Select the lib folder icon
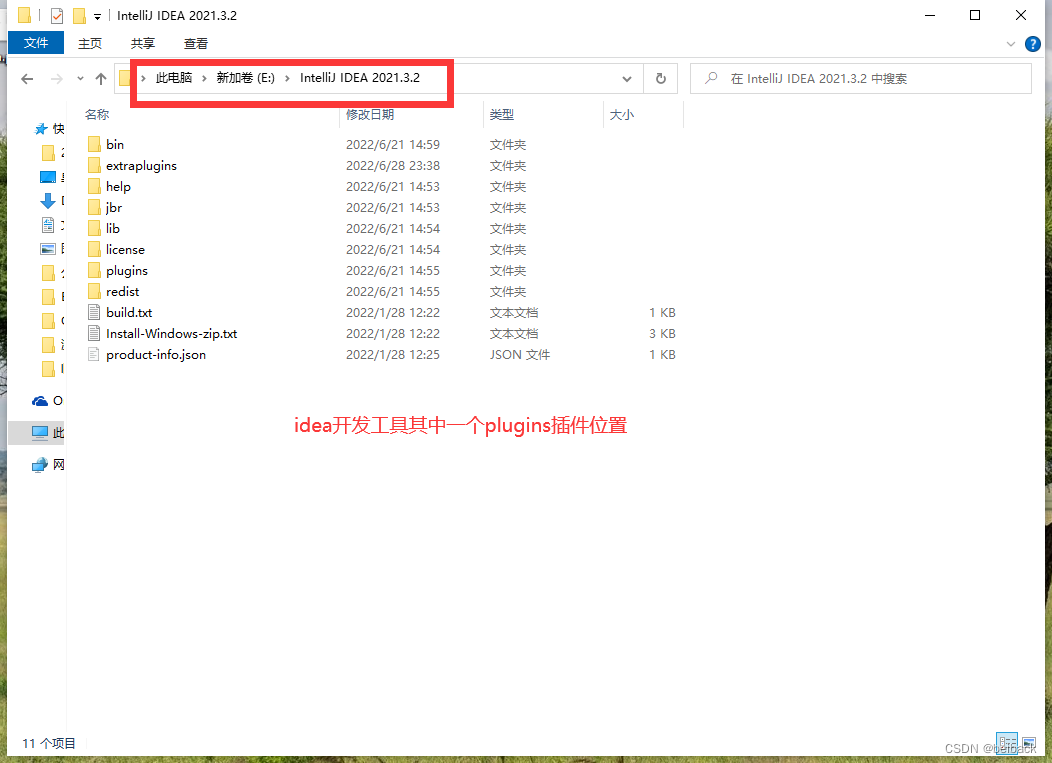Image resolution: width=1052 pixels, height=763 pixels. point(94,228)
